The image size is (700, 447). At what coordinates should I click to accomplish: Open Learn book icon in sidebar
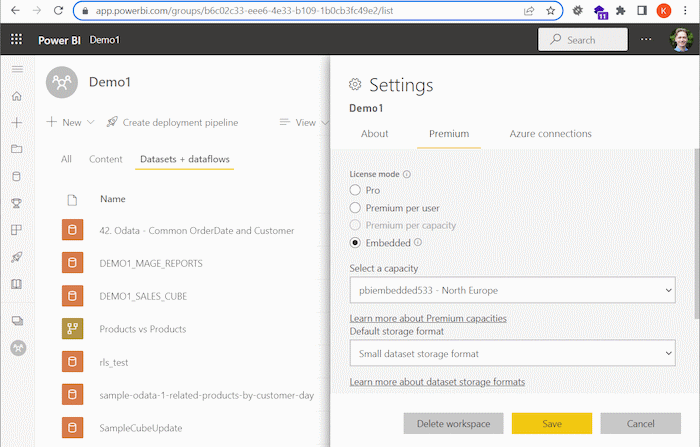pos(17,284)
